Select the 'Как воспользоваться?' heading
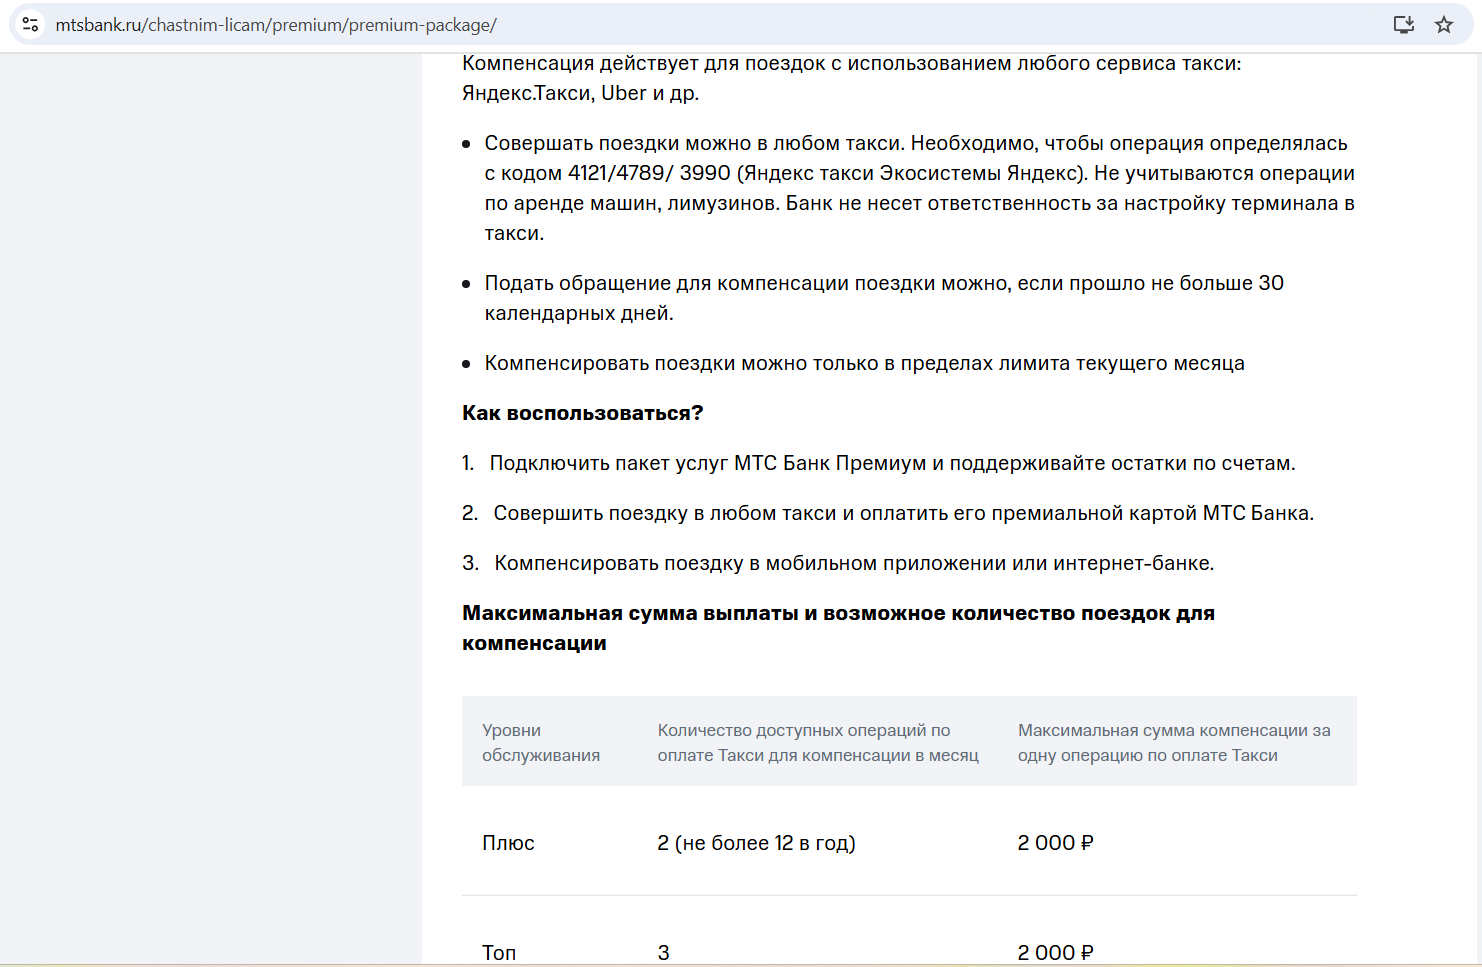 (x=583, y=413)
